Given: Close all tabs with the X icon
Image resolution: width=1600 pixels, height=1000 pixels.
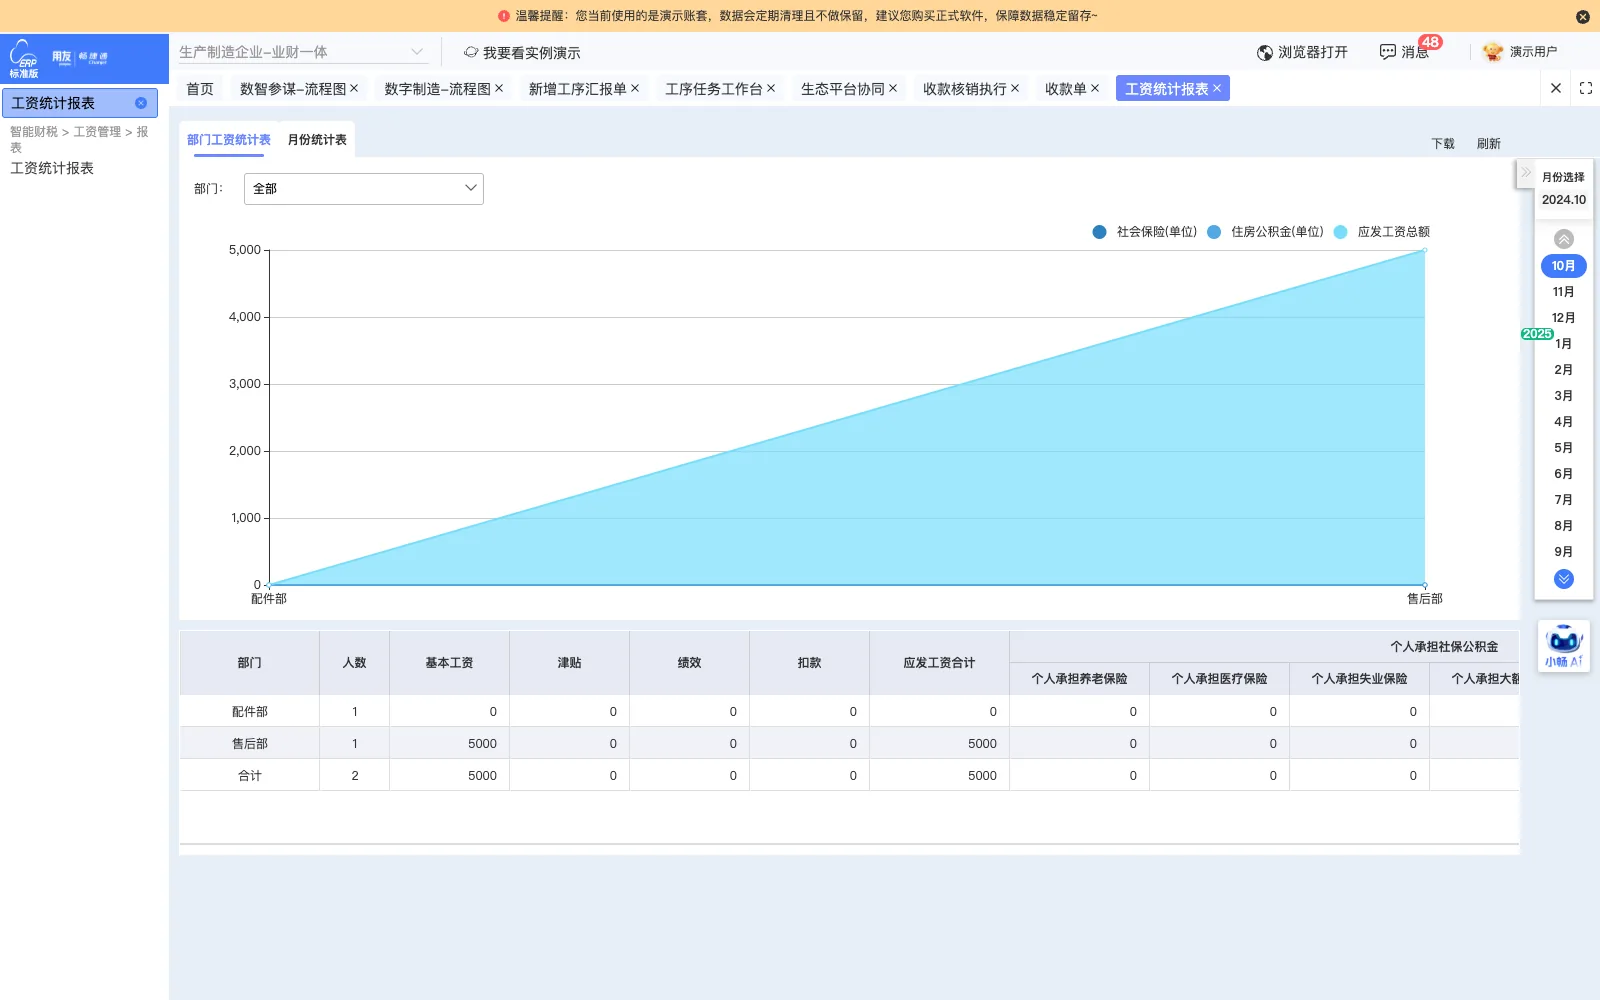Looking at the screenshot, I should tap(1556, 88).
